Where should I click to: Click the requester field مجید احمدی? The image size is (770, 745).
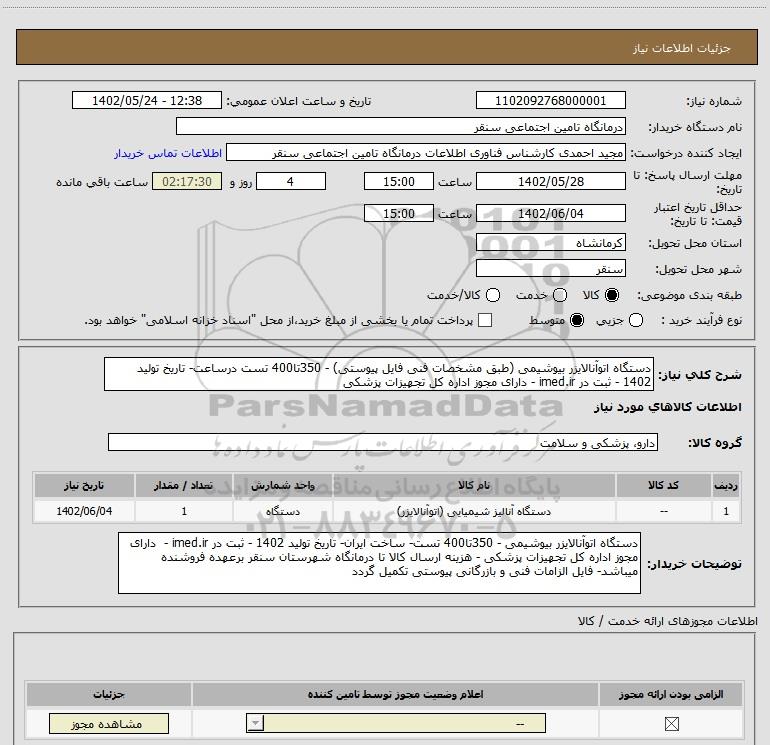point(426,153)
